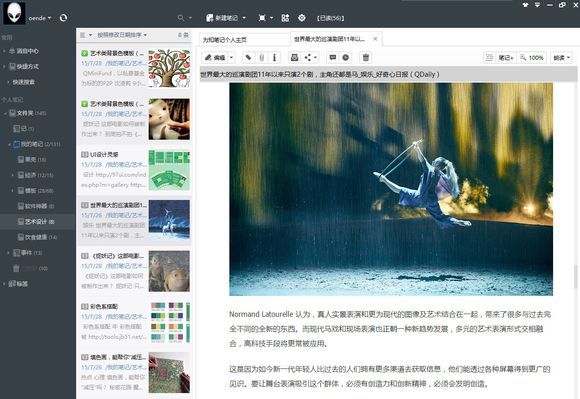Click the 笔记+ button
This screenshot has height=399, width=580.
[x=506, y=58]
